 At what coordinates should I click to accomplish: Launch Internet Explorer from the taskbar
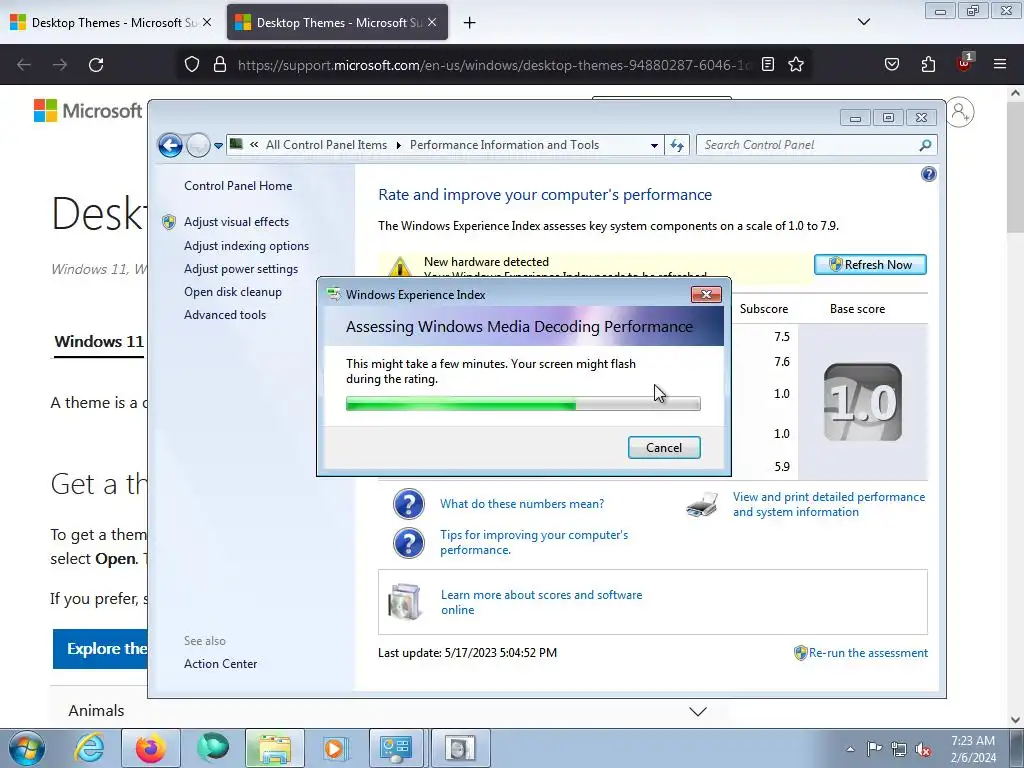89,748
